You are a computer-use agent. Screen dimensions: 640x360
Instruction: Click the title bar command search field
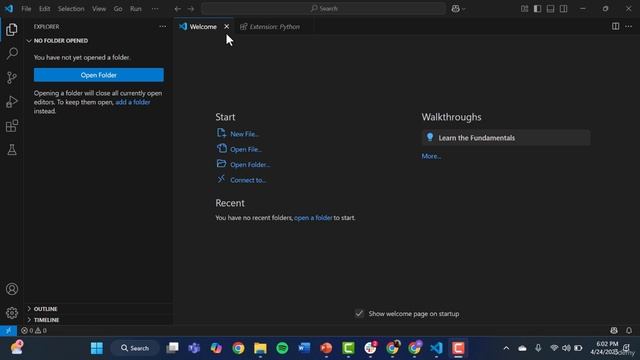point(323,9)
